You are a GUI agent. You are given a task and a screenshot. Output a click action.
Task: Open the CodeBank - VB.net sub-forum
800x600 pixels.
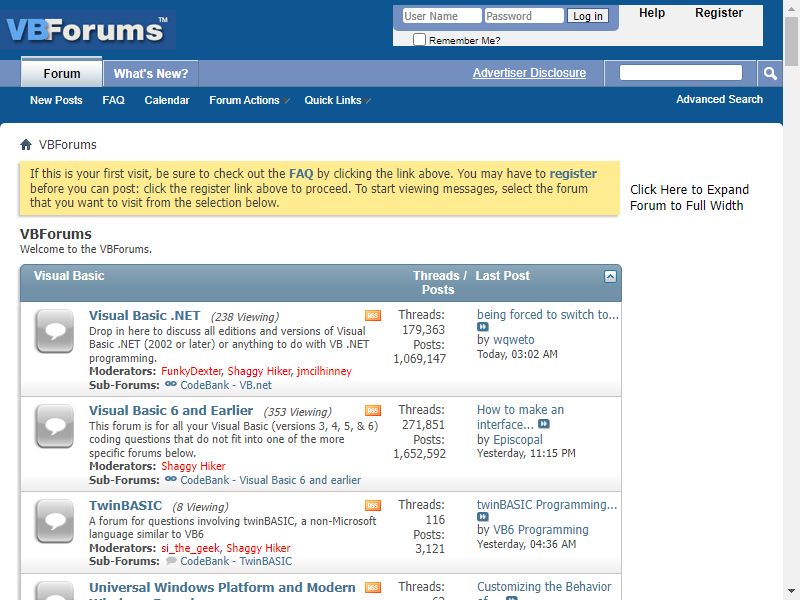click(x=226, y=385)
